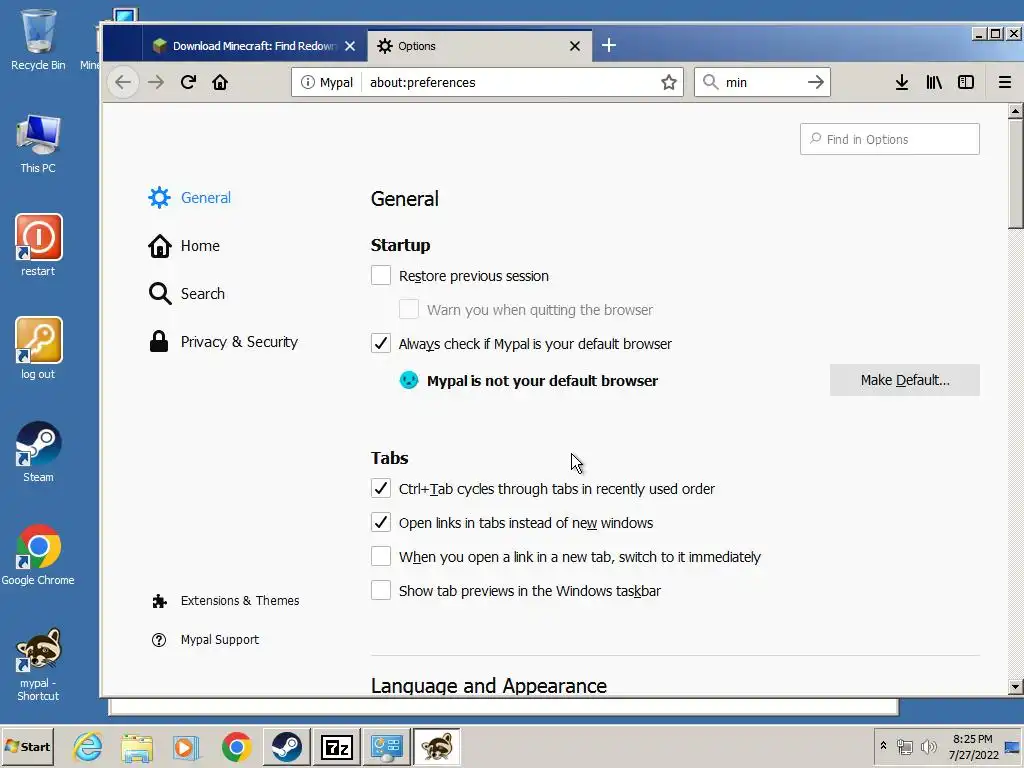Go back with the back arrow button
Image resolution: width=1024 pixels, height=768 pixels.
click(123, 82)
